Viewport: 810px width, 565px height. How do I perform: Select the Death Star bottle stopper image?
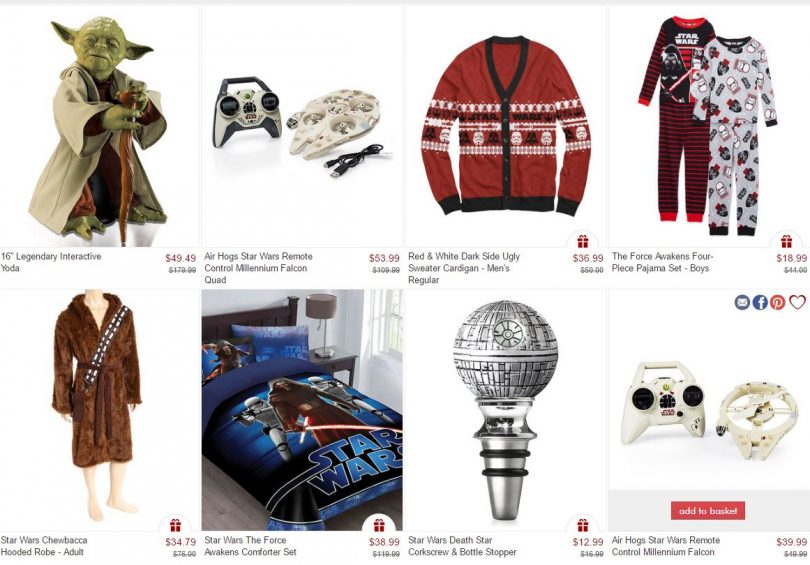505,411
